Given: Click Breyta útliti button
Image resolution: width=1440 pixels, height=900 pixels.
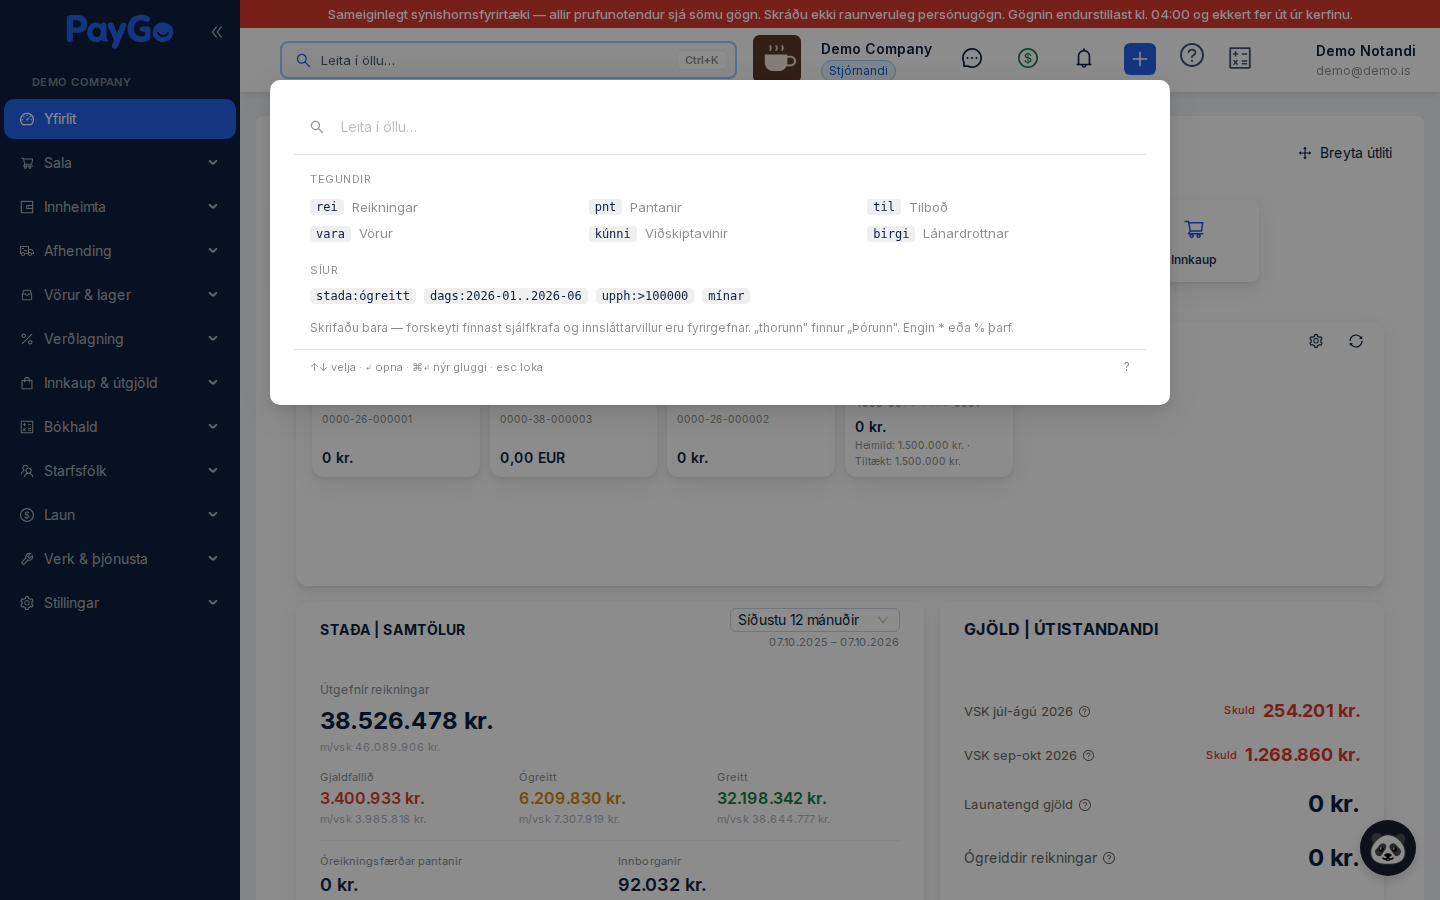Looking at the screenshot, I should [1345, 153].
